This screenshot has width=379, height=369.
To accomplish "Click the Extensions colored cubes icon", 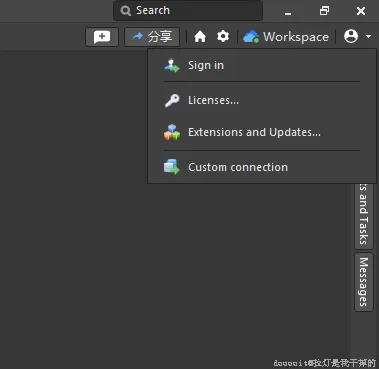I will pos(172,132).
